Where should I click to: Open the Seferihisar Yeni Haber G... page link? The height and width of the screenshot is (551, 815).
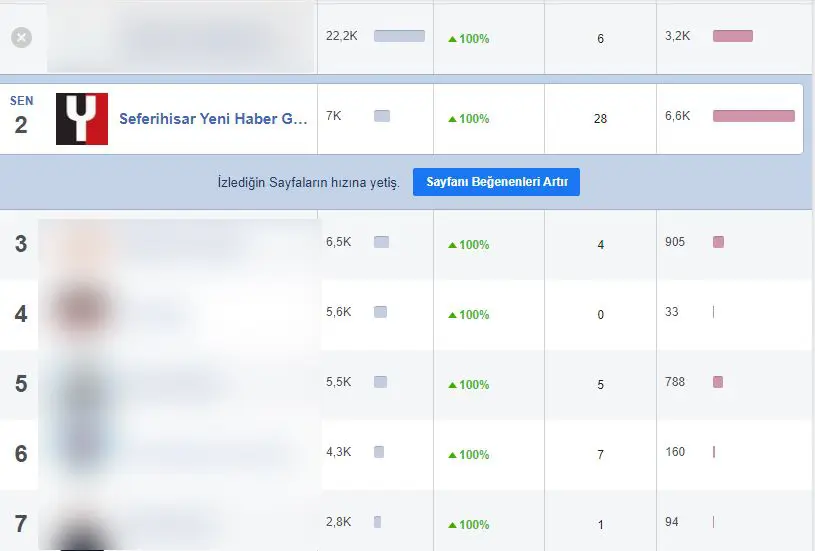coord(213,119)
